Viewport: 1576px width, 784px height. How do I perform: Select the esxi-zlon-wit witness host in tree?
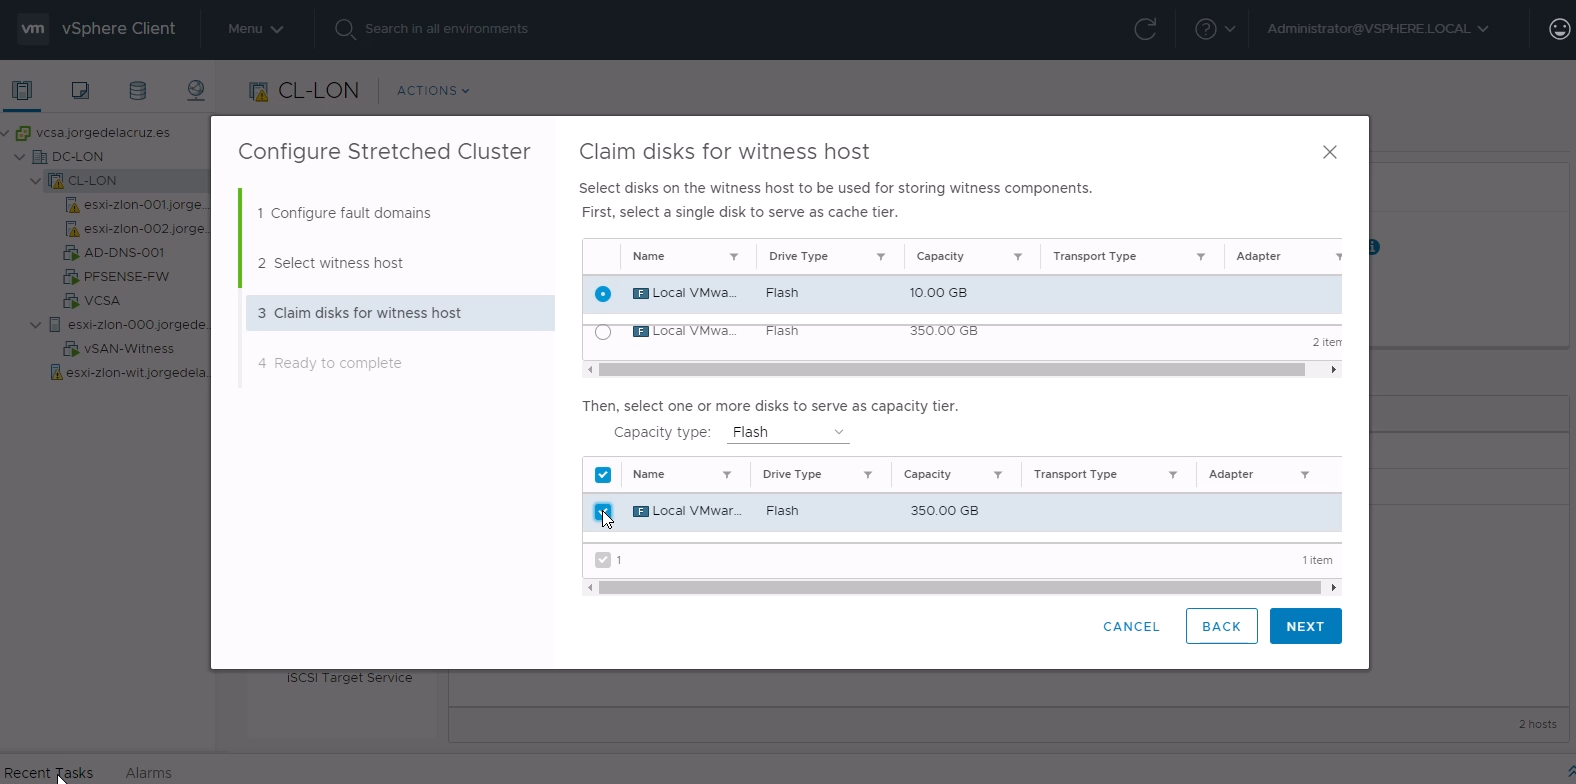tap(139, 373)
